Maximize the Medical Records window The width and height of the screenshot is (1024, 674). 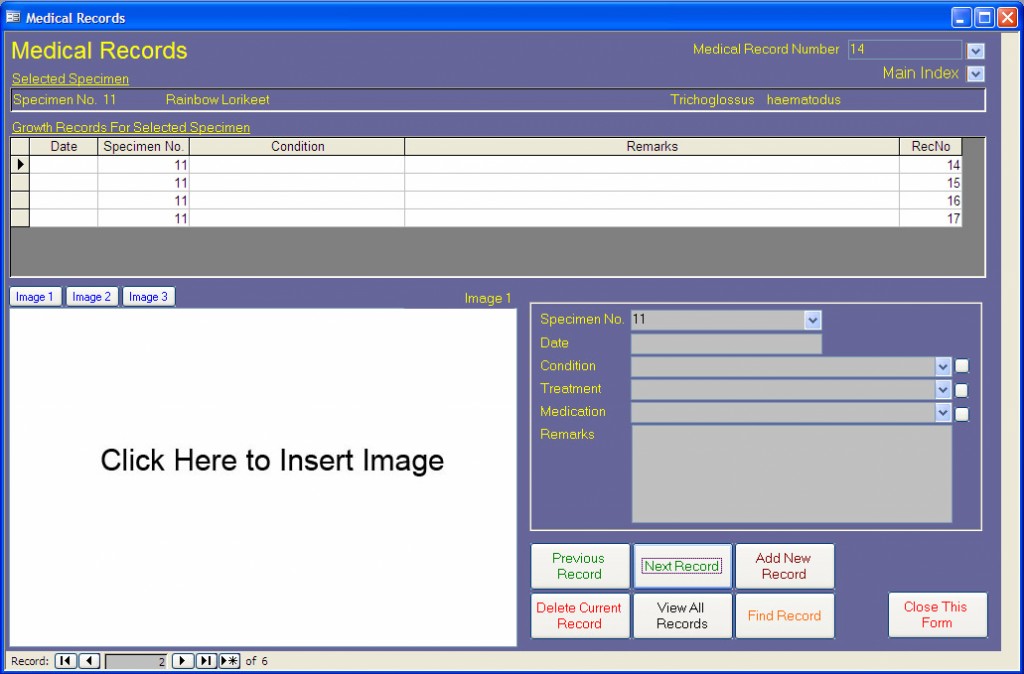click(984, 18)
